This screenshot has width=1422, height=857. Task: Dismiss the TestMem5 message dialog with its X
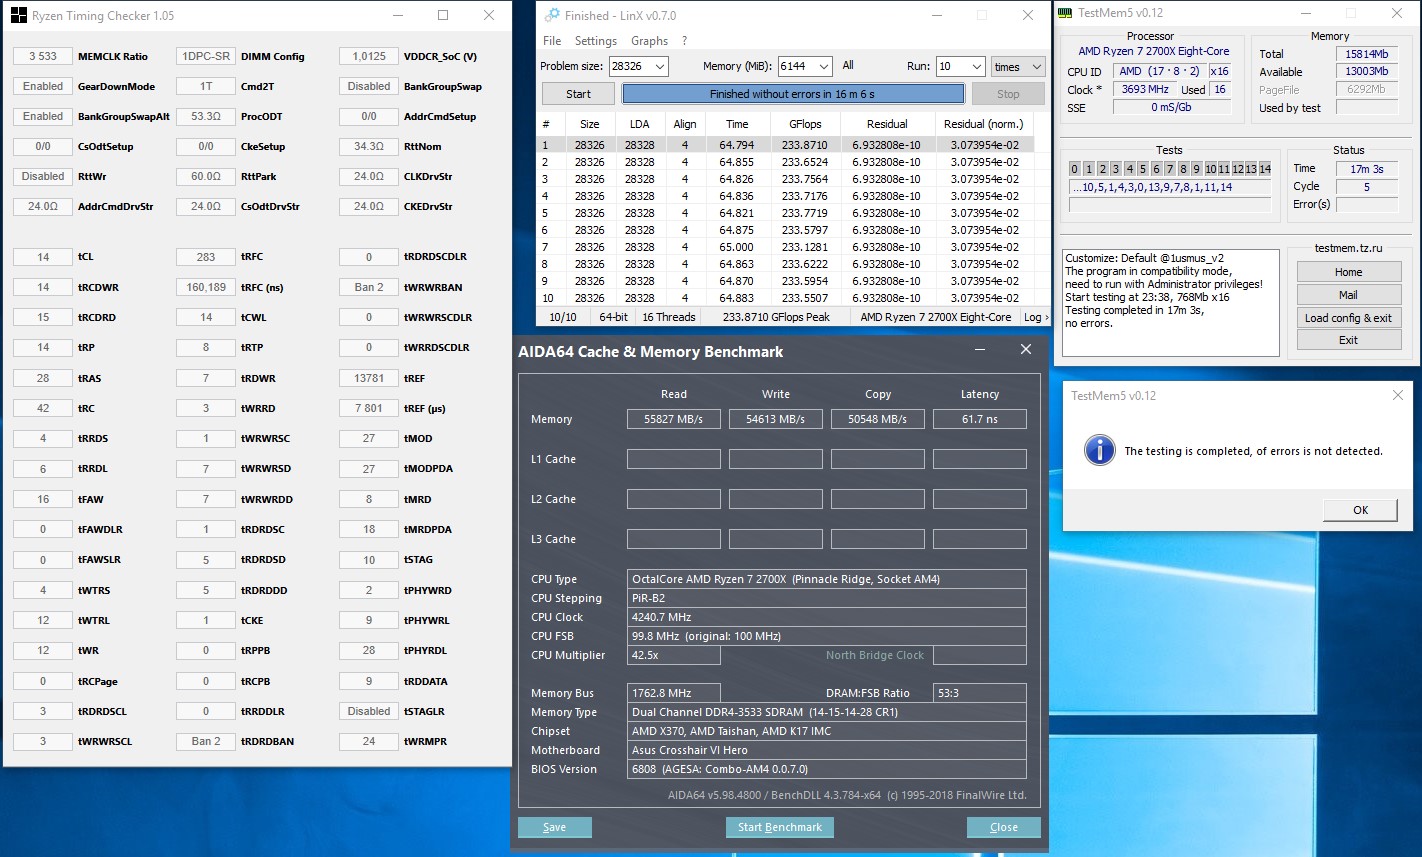tap(1398, 395)
